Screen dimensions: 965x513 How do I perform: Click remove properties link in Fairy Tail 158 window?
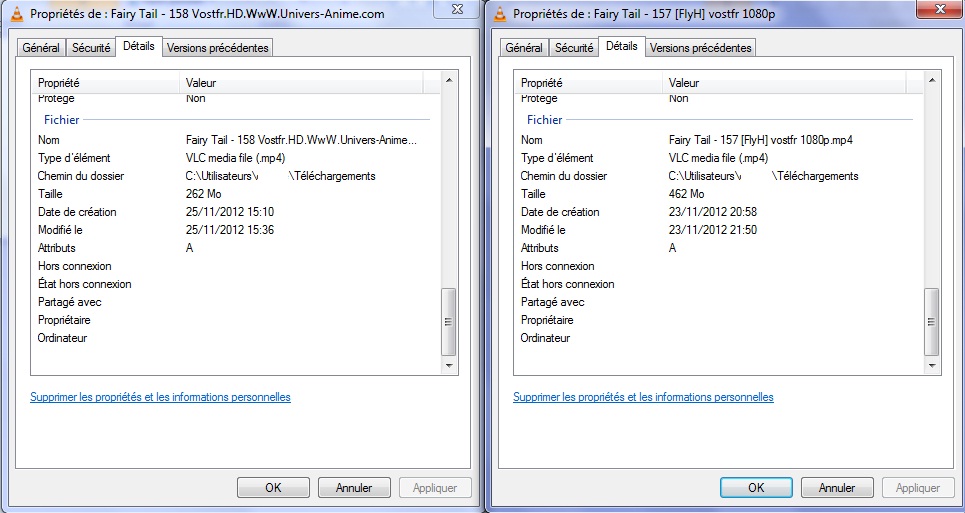pos(160,397)
